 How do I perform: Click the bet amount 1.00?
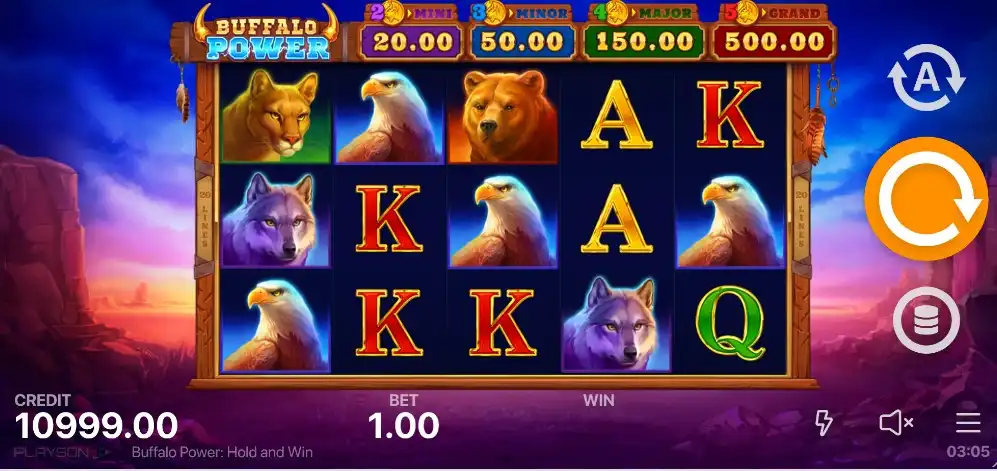point(404,426)
